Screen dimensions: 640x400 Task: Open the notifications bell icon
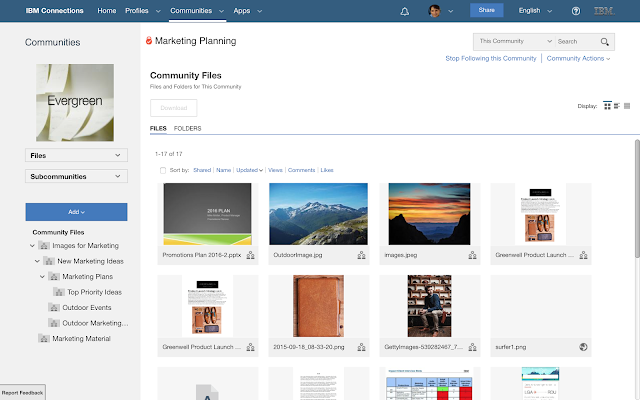pos(404,11)
